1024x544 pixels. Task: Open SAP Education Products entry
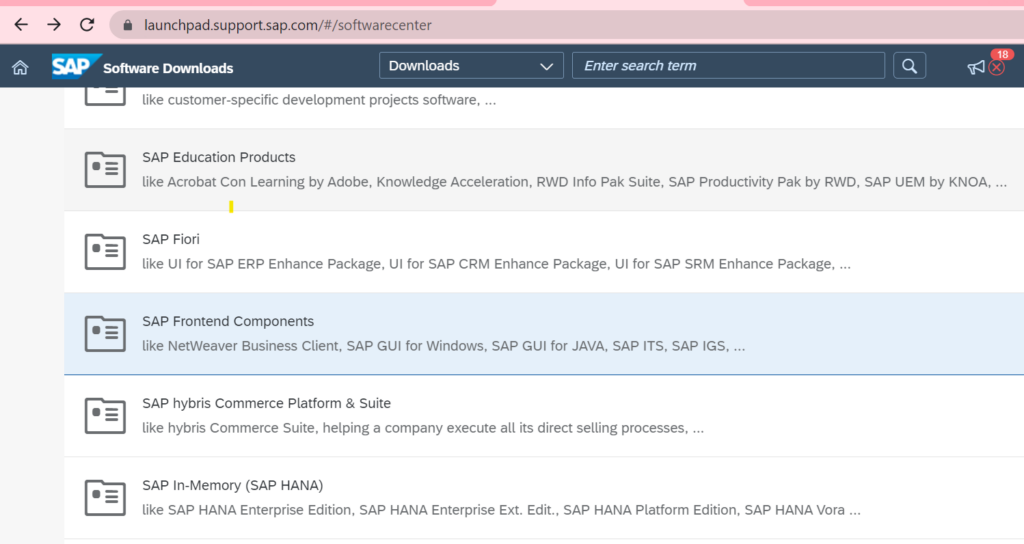click(219, 157)
